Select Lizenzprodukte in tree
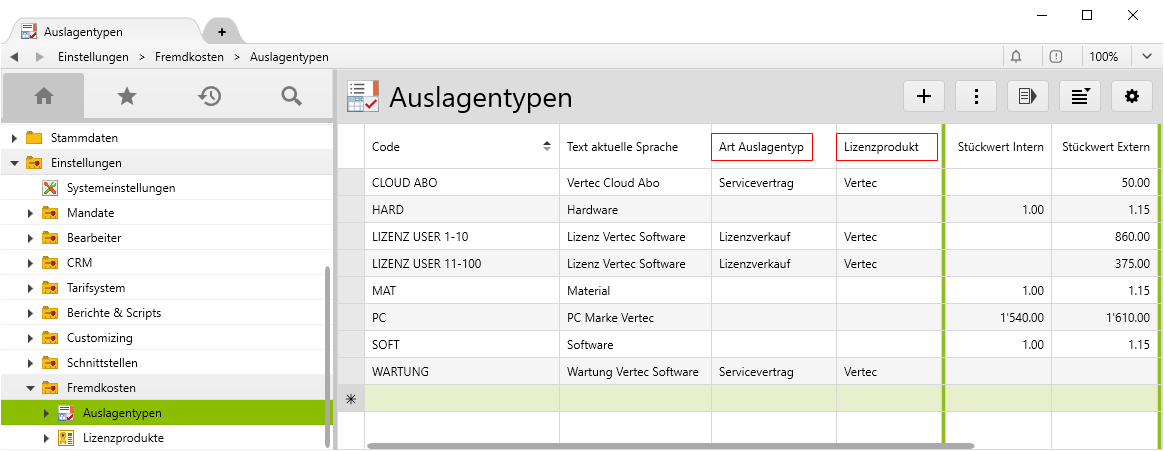 pos(123,438)
